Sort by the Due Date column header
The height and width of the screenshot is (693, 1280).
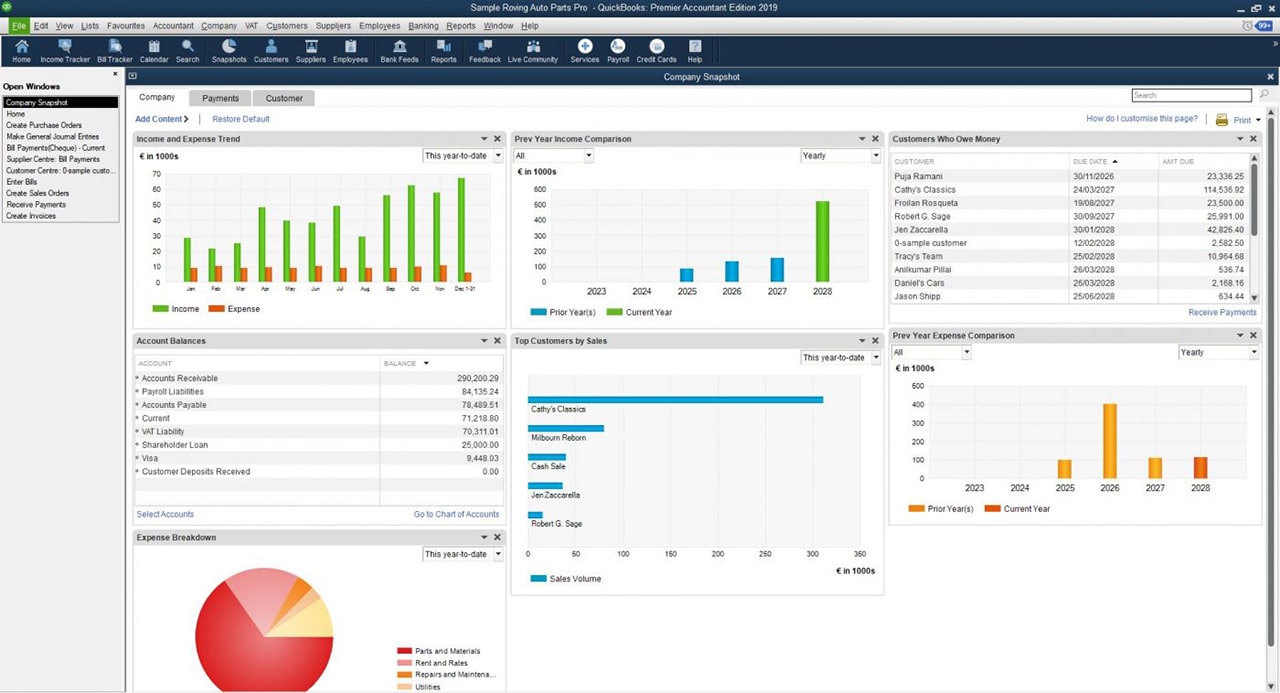click(x=1097, y=161)
